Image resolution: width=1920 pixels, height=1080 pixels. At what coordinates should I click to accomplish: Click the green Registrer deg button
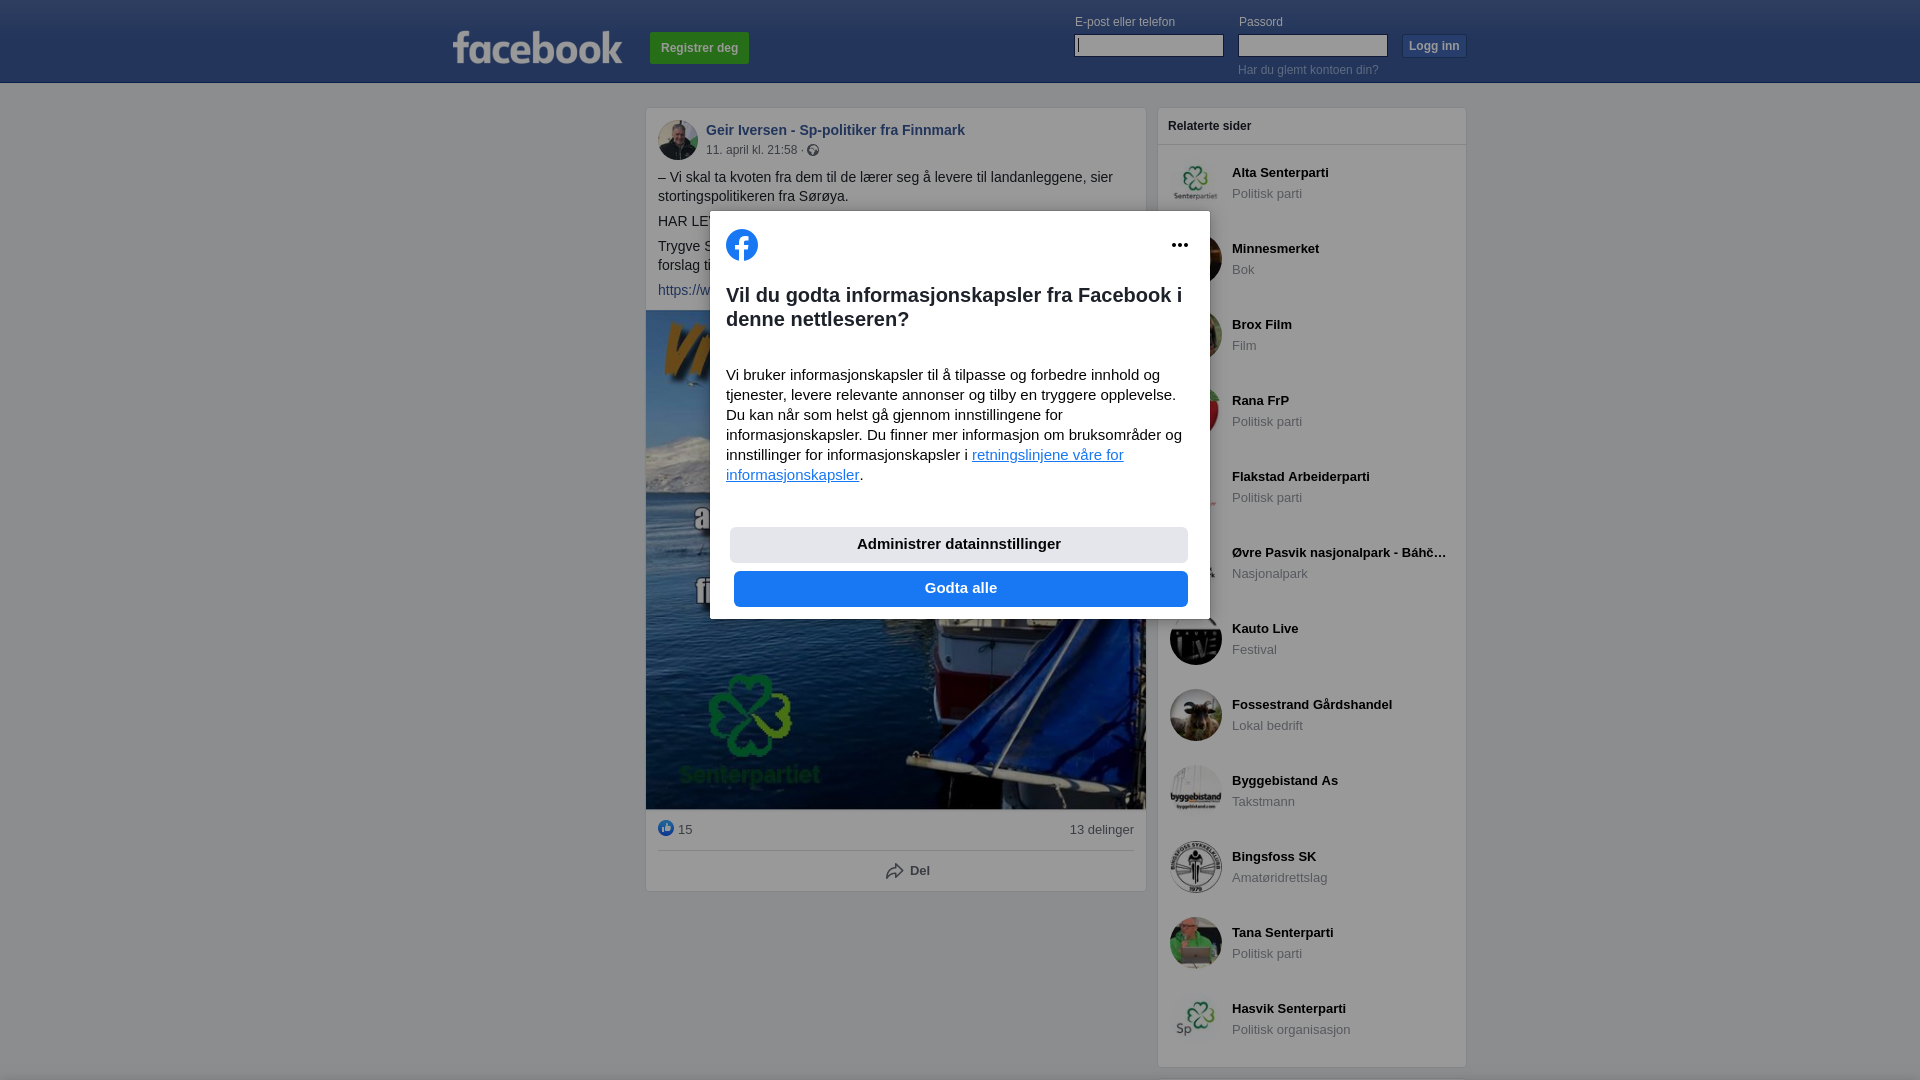699,48
